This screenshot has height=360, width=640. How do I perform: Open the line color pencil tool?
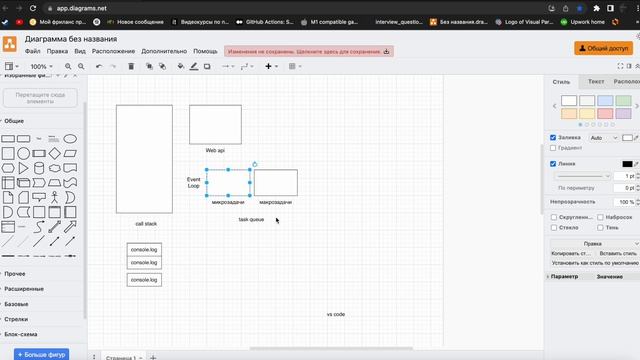(194, 66)
